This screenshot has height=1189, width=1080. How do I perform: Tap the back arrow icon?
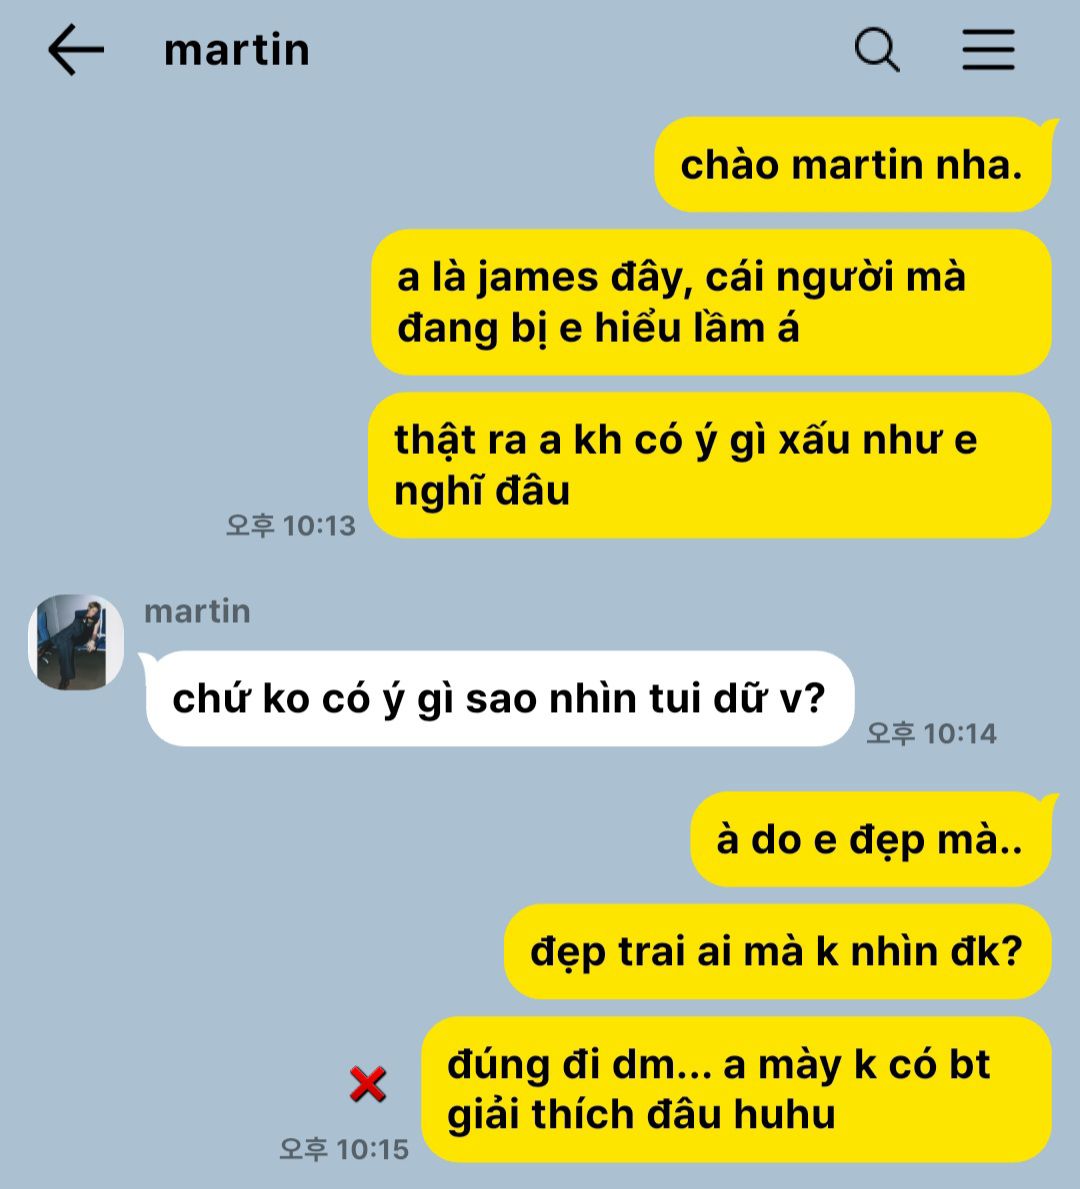(76, 50)
